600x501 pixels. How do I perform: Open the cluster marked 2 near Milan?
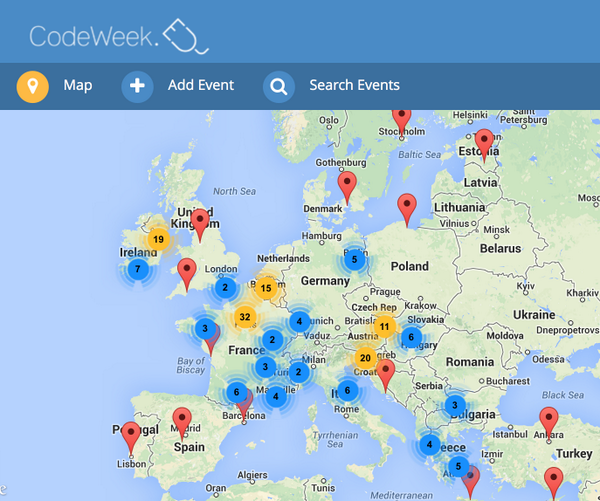pyautogui.click(x=298, y=372)
